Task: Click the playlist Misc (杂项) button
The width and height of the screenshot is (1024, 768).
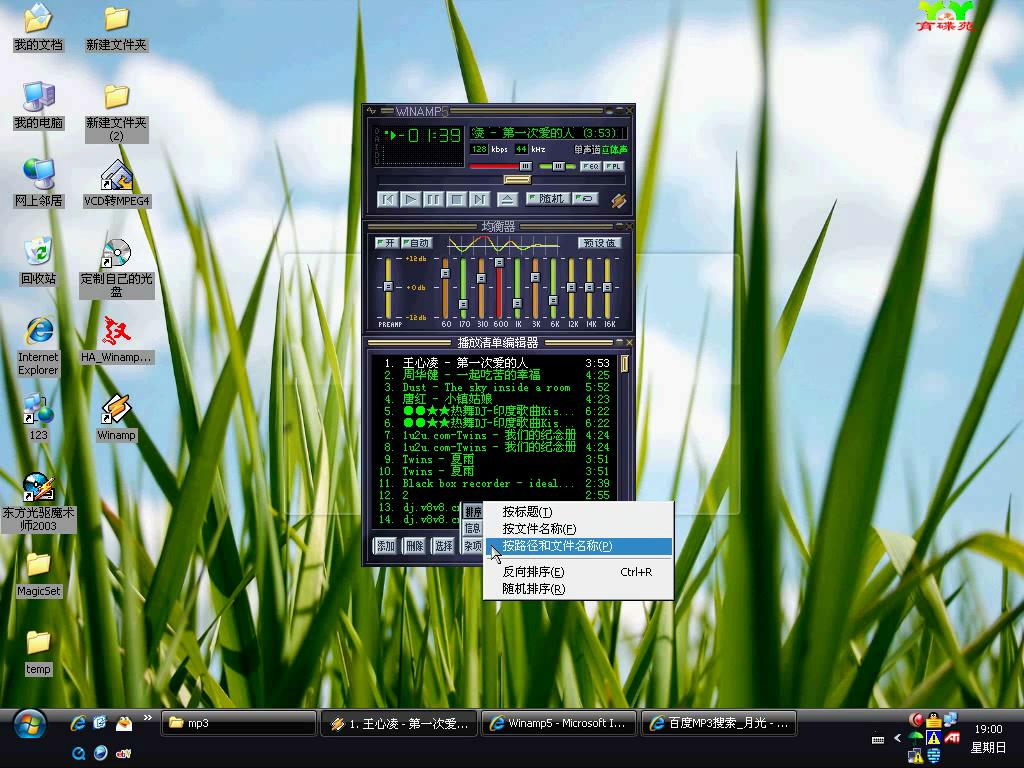Action: [x=472, y=546]
